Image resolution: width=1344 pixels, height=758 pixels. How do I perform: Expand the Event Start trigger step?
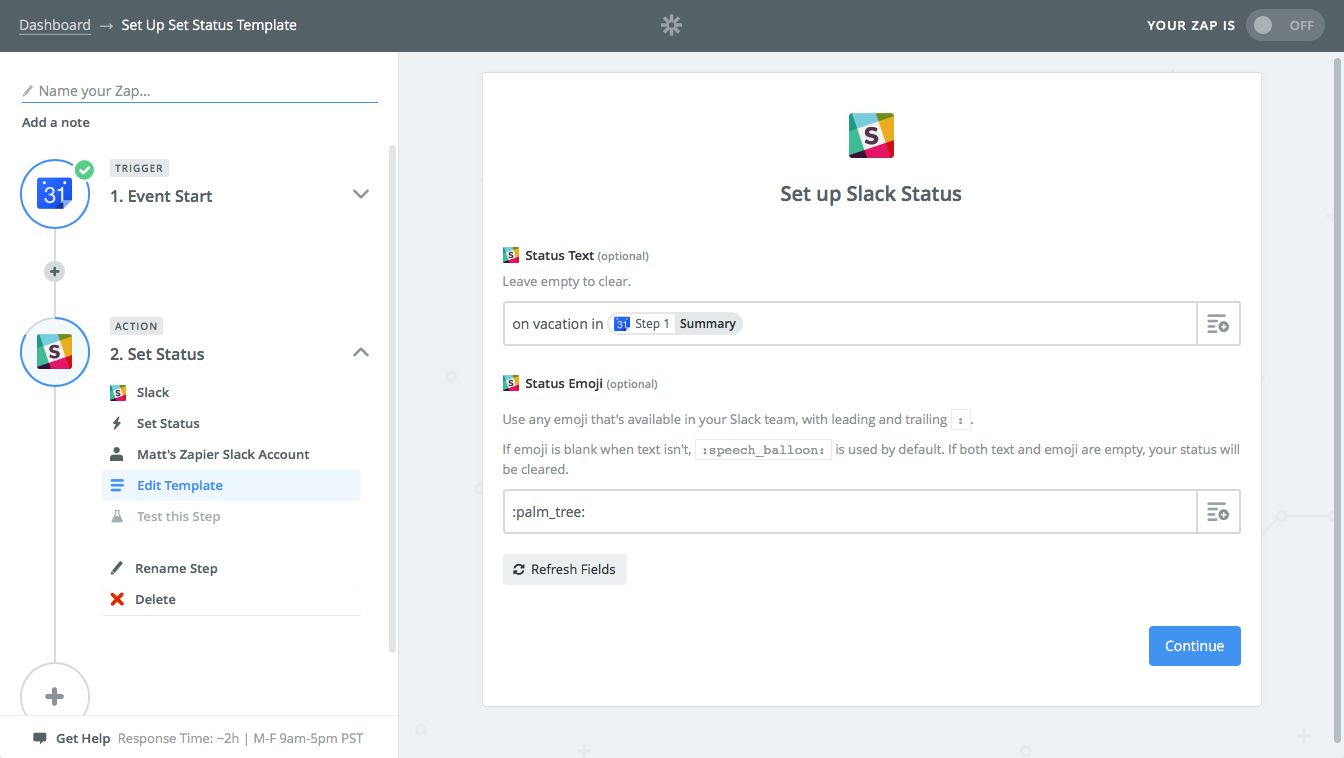coord(361,194)
